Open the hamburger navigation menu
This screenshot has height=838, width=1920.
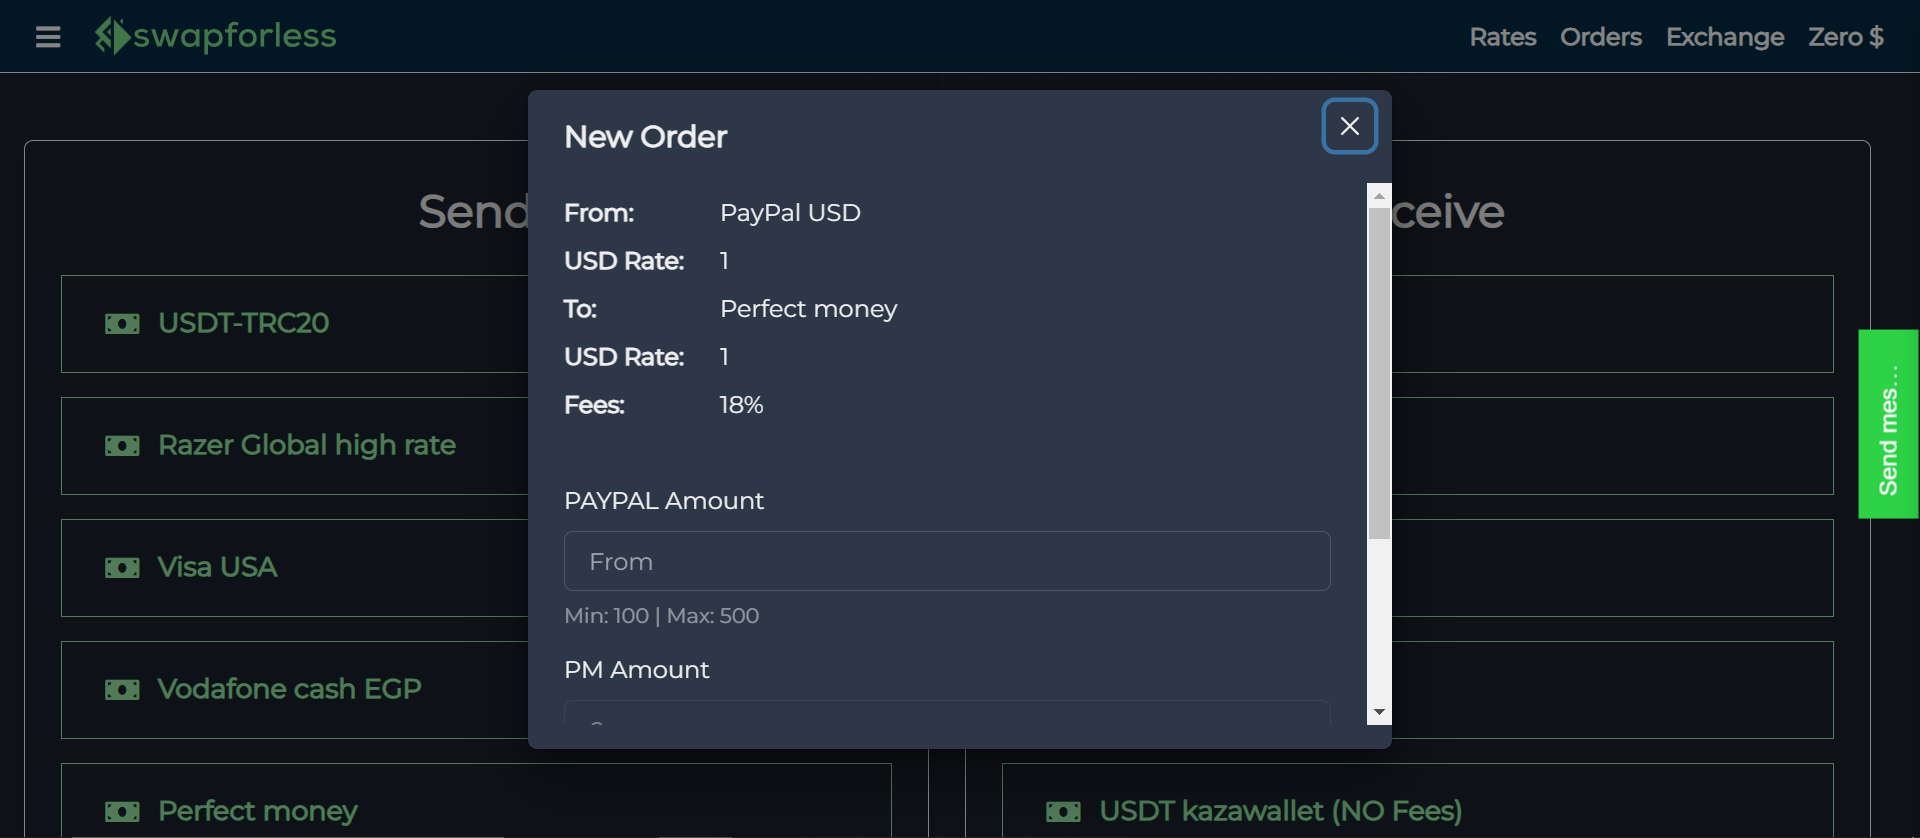[47, 37]
